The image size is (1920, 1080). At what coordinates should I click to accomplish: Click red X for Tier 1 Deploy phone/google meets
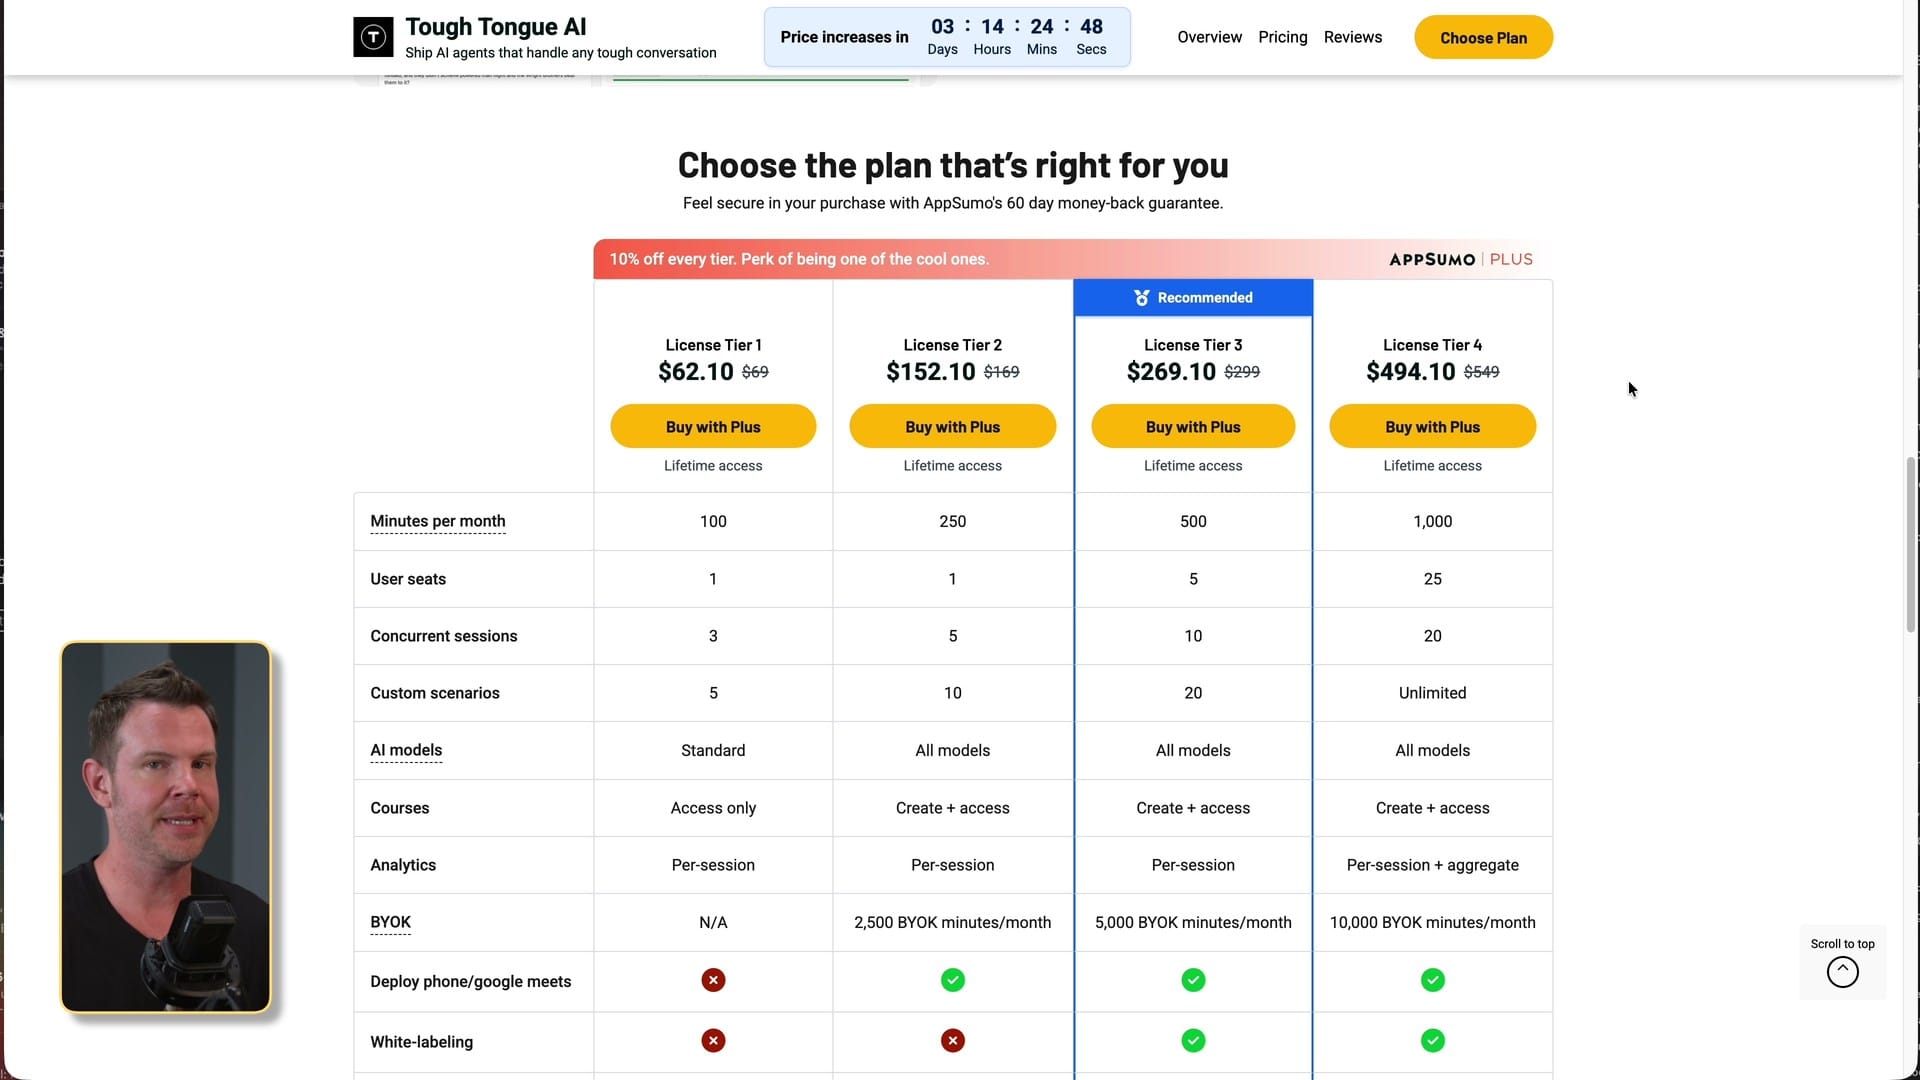coord(713,980)
